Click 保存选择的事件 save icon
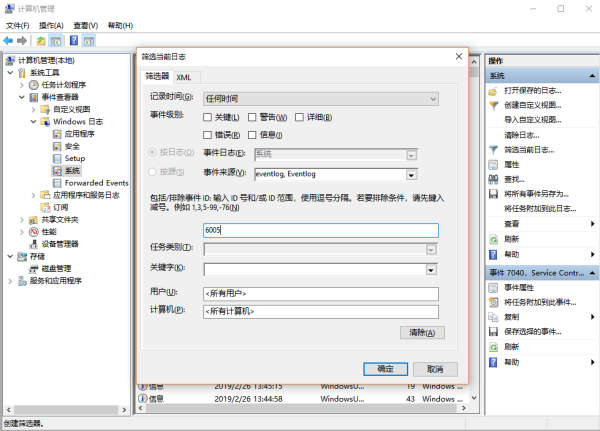 (x=493, y=332)
